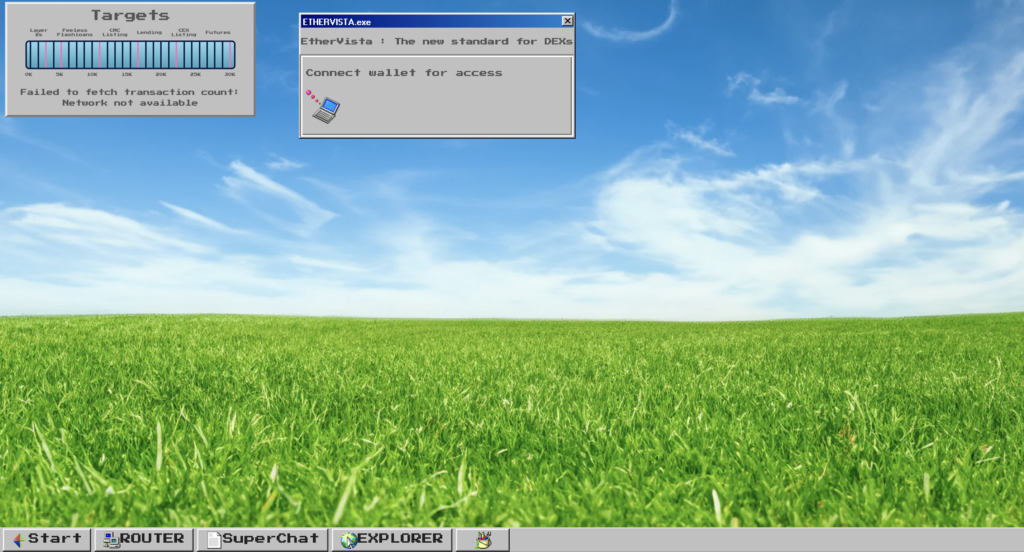Click the 'Feeless Flashloans' target label

click(x=74, y=32)
